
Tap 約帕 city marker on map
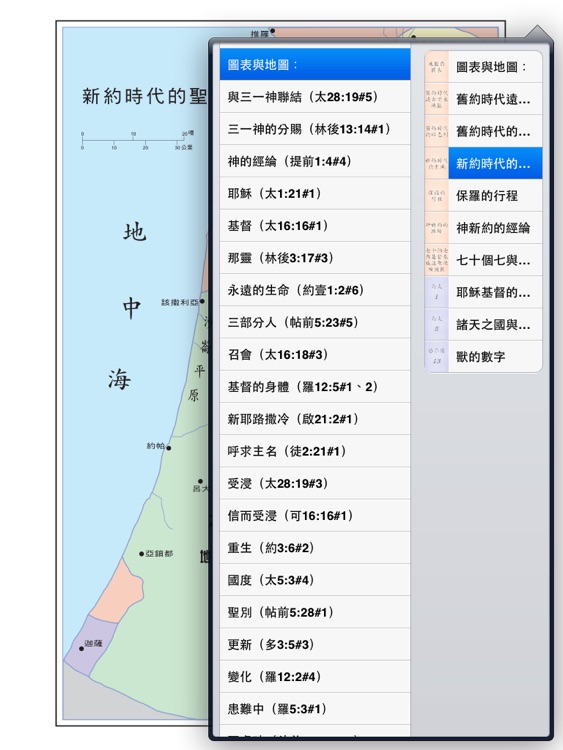(168, 448)
